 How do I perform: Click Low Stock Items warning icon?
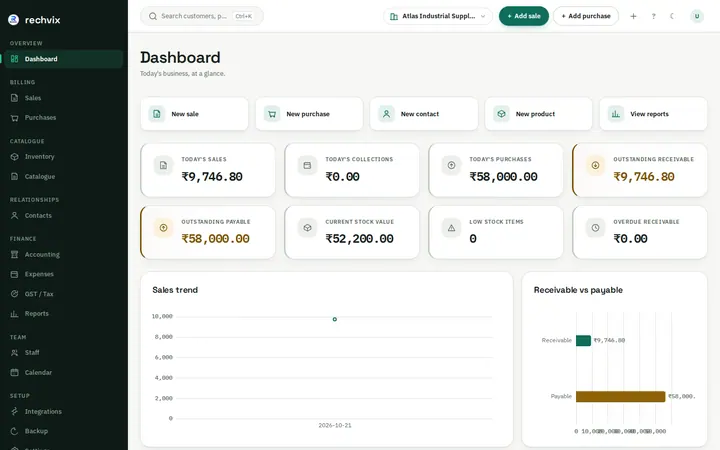[451, 228]
